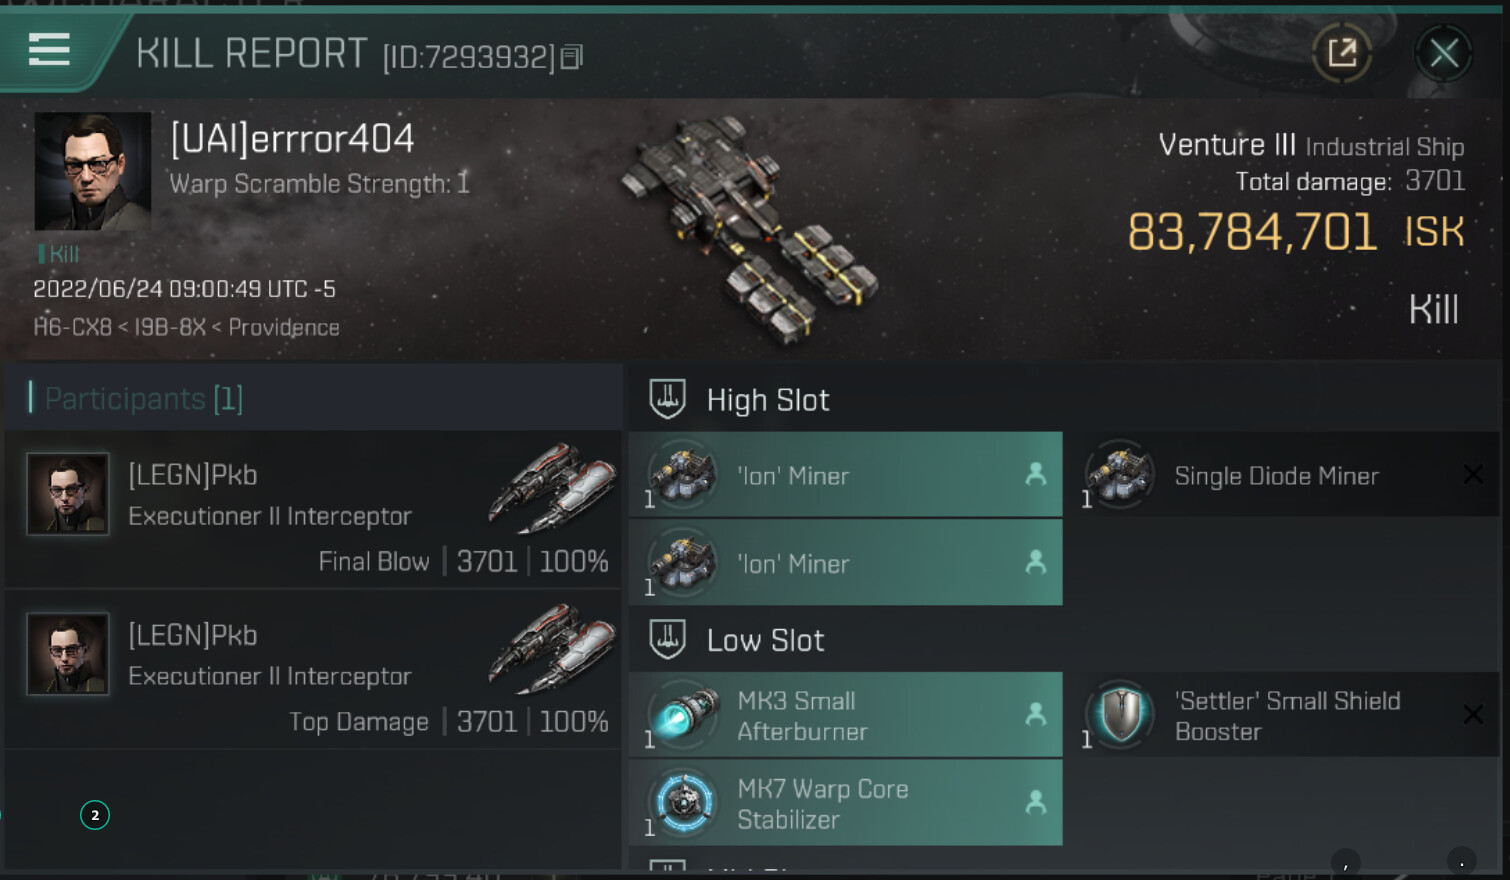Screen dimensions: 1510x880
Task: Share the kill report externally
Action: click(1342, 52)
